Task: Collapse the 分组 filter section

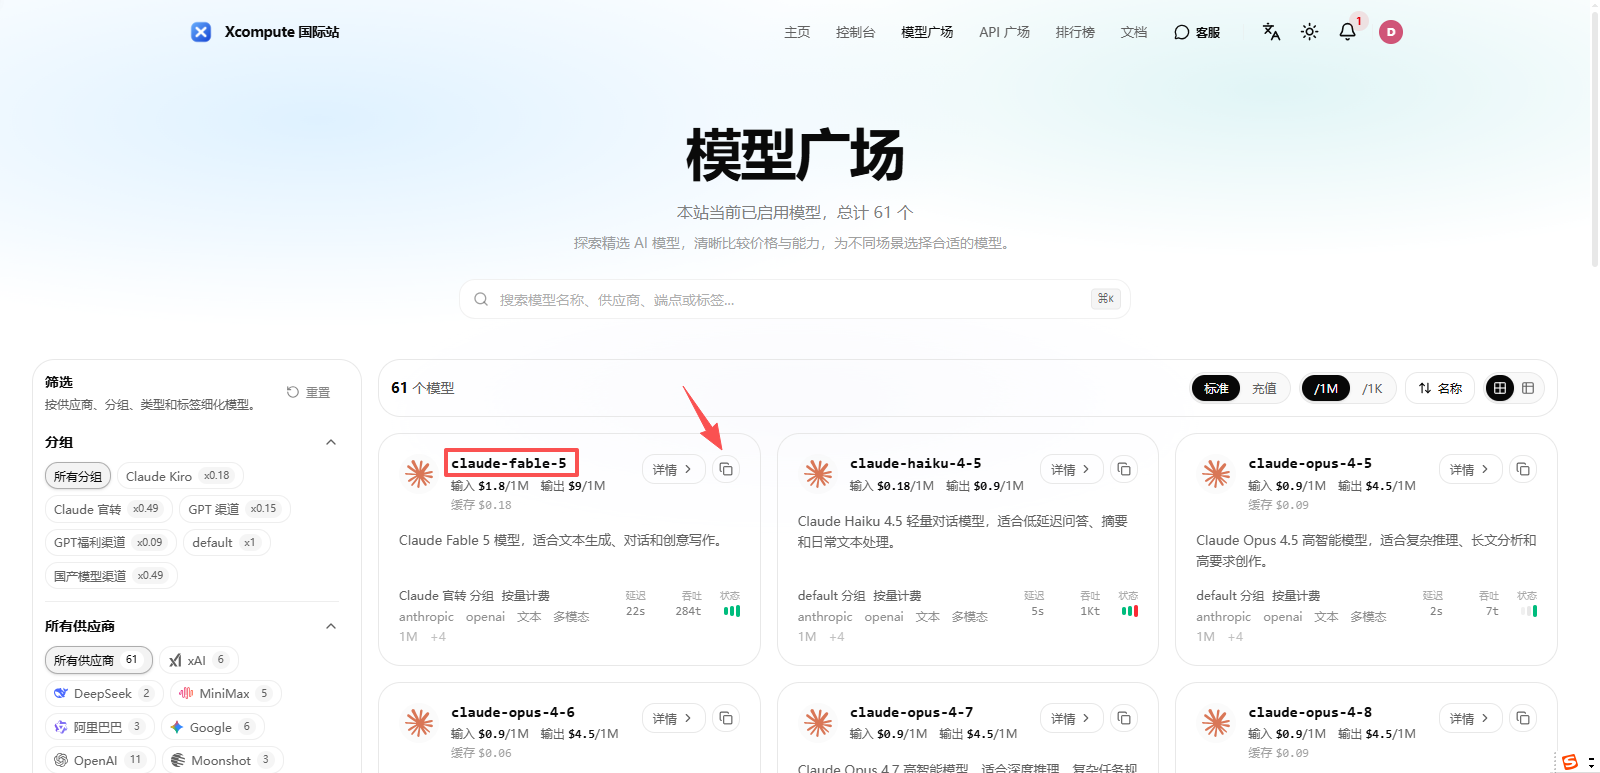Action: pyautogui.click(x=331, y=442)
